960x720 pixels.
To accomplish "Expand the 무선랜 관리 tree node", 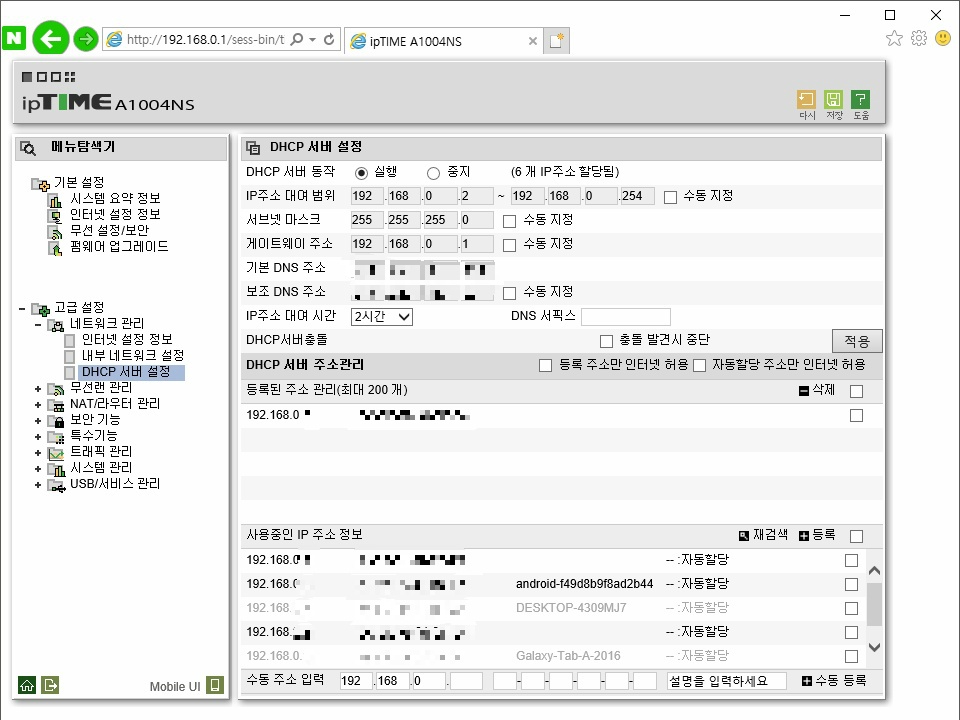I will coord(38,389).
